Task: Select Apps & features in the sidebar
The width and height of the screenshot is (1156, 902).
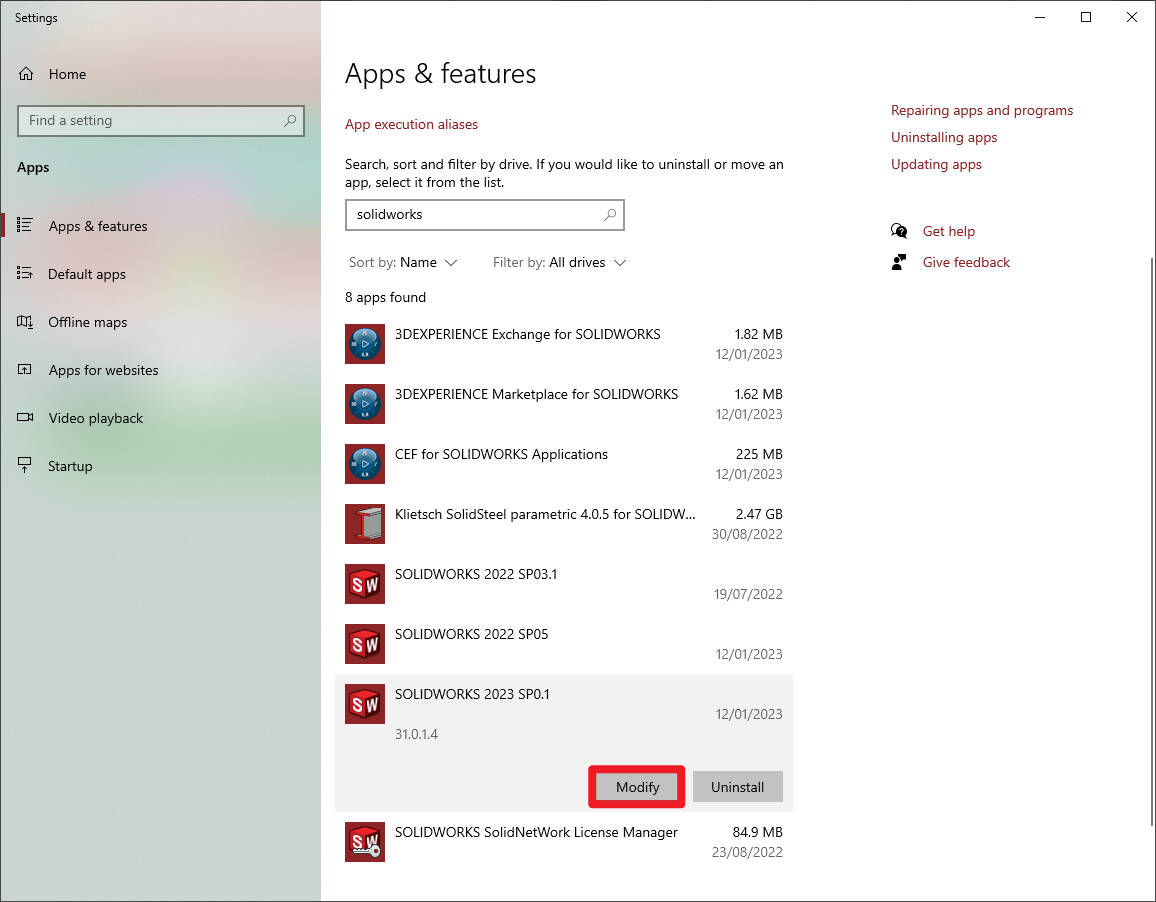Action: (x=25, y=225)
